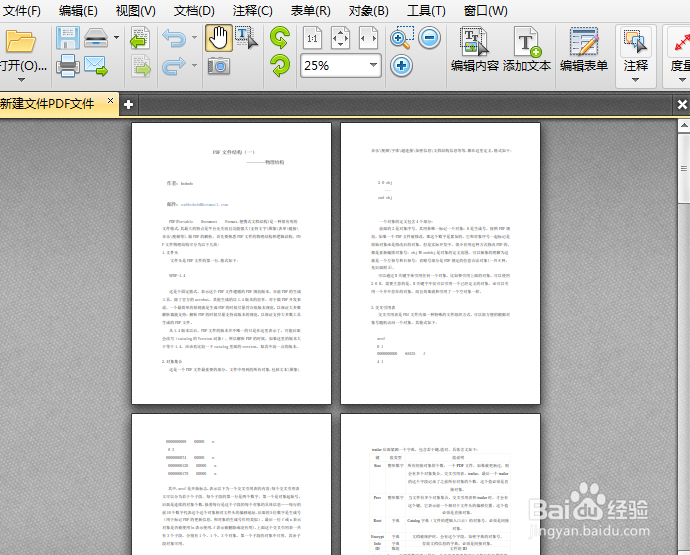Close all tabs with the X at tab bar end
Image resolution: width=690 pixels, height=555 pixels.
[x=682, y=105]
